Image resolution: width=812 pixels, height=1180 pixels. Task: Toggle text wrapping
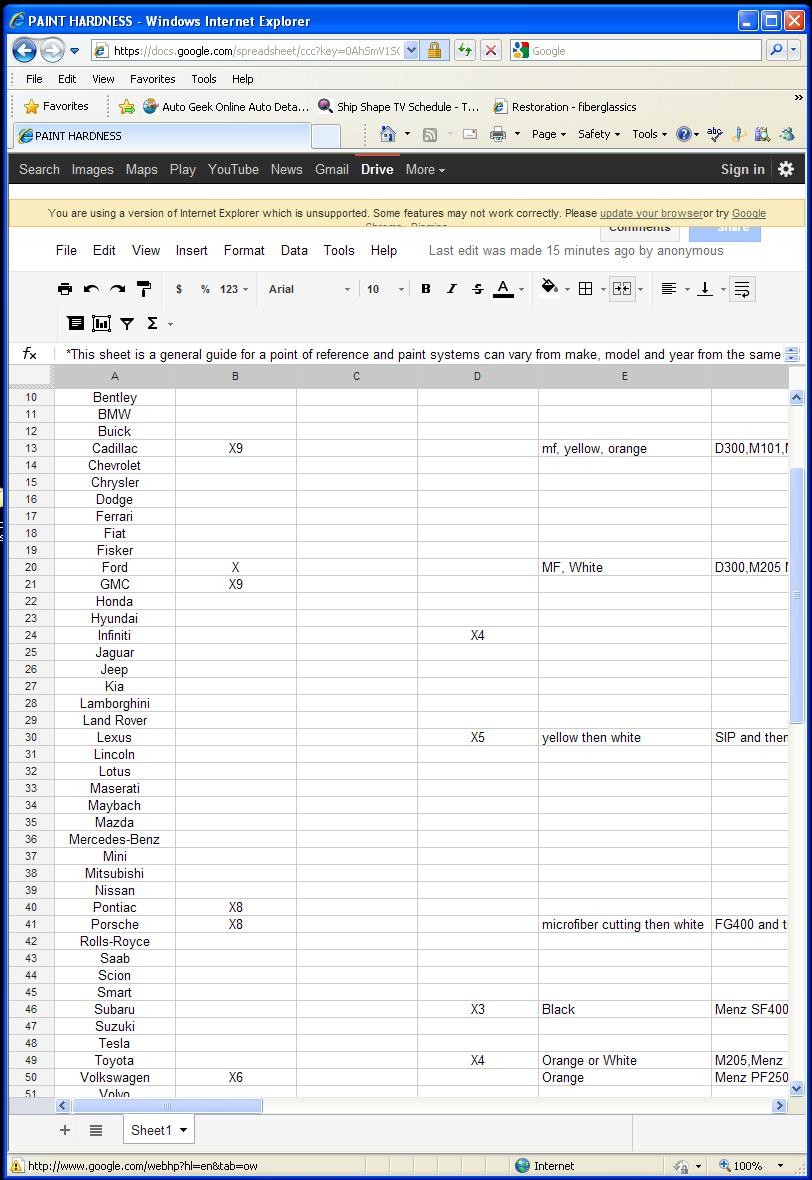(x=742, y=289)
